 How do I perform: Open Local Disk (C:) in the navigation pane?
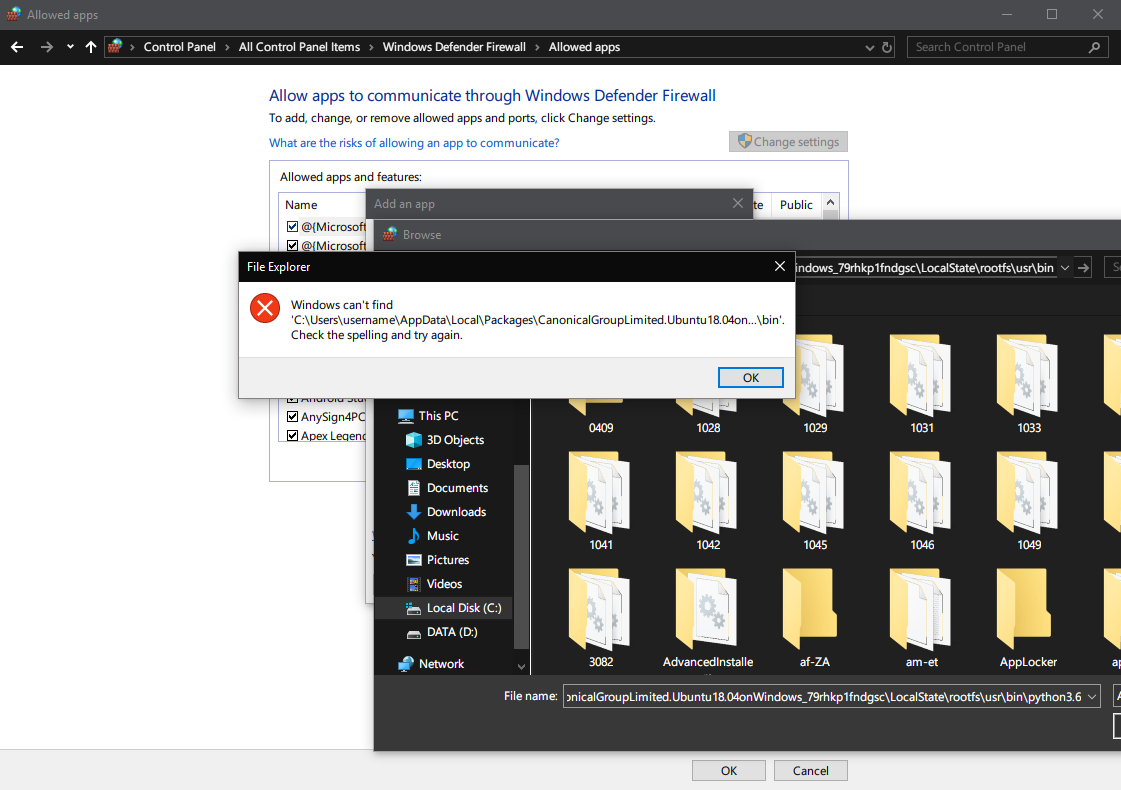465,607
